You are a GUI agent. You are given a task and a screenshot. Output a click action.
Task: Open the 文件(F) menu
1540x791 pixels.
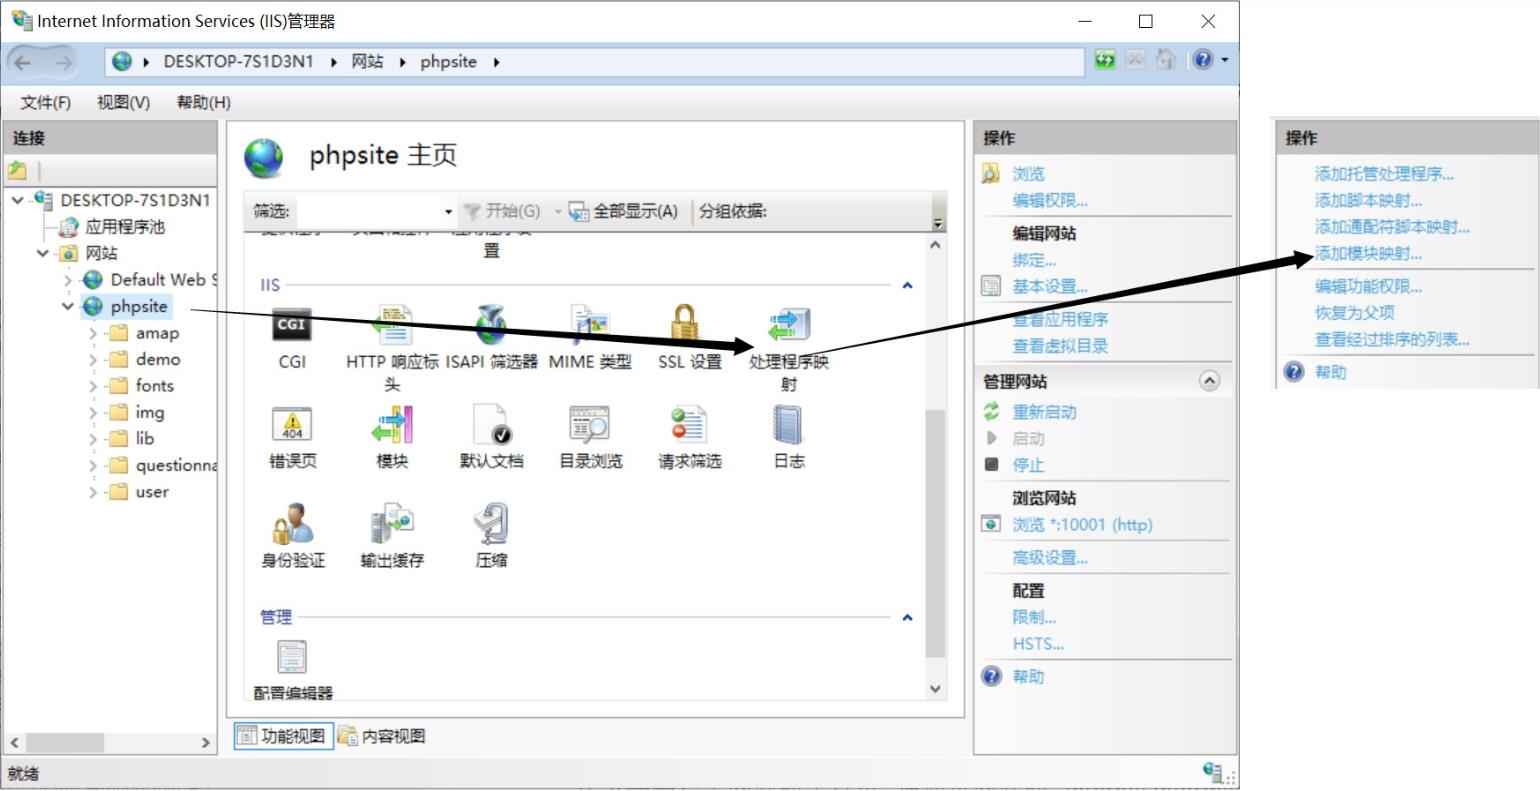[46, 102]
